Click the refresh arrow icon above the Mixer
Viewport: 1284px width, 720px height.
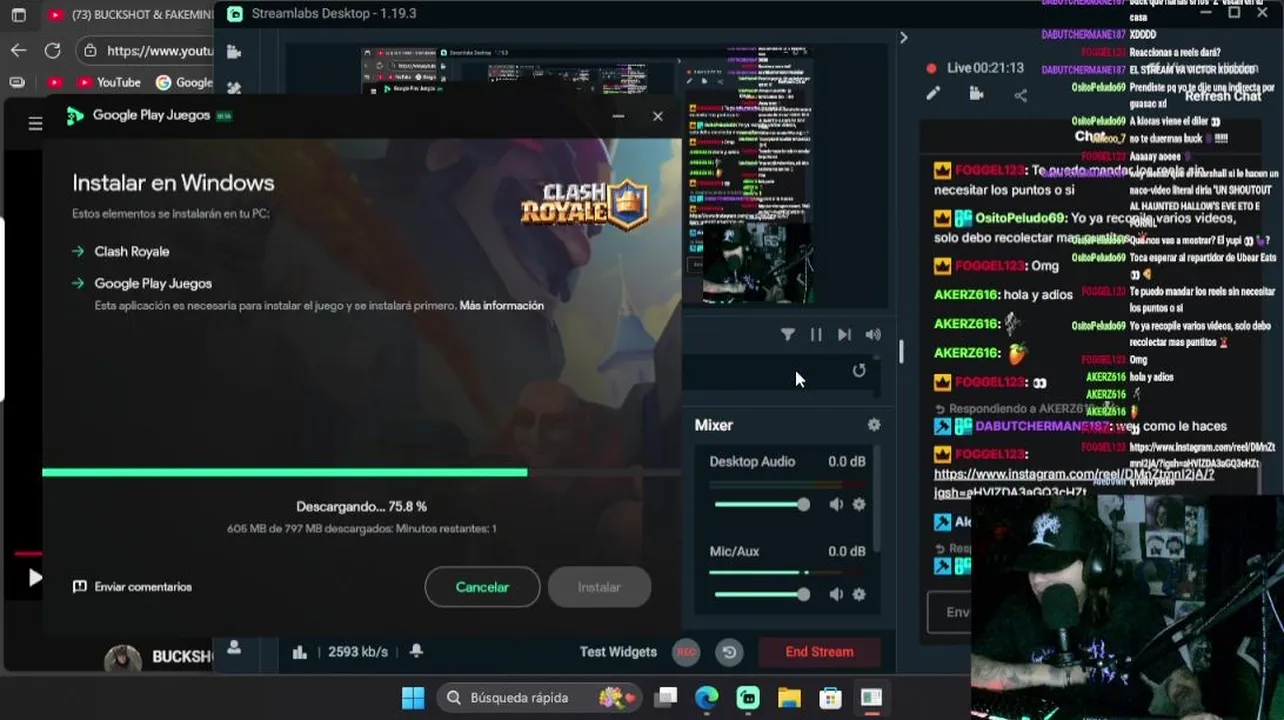(859, 371)
